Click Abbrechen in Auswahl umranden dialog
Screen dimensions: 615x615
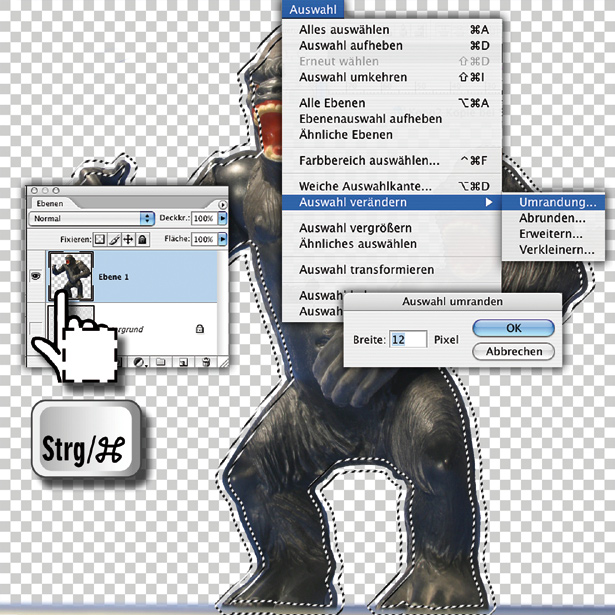pyautogui.click(x=513, y=351)
